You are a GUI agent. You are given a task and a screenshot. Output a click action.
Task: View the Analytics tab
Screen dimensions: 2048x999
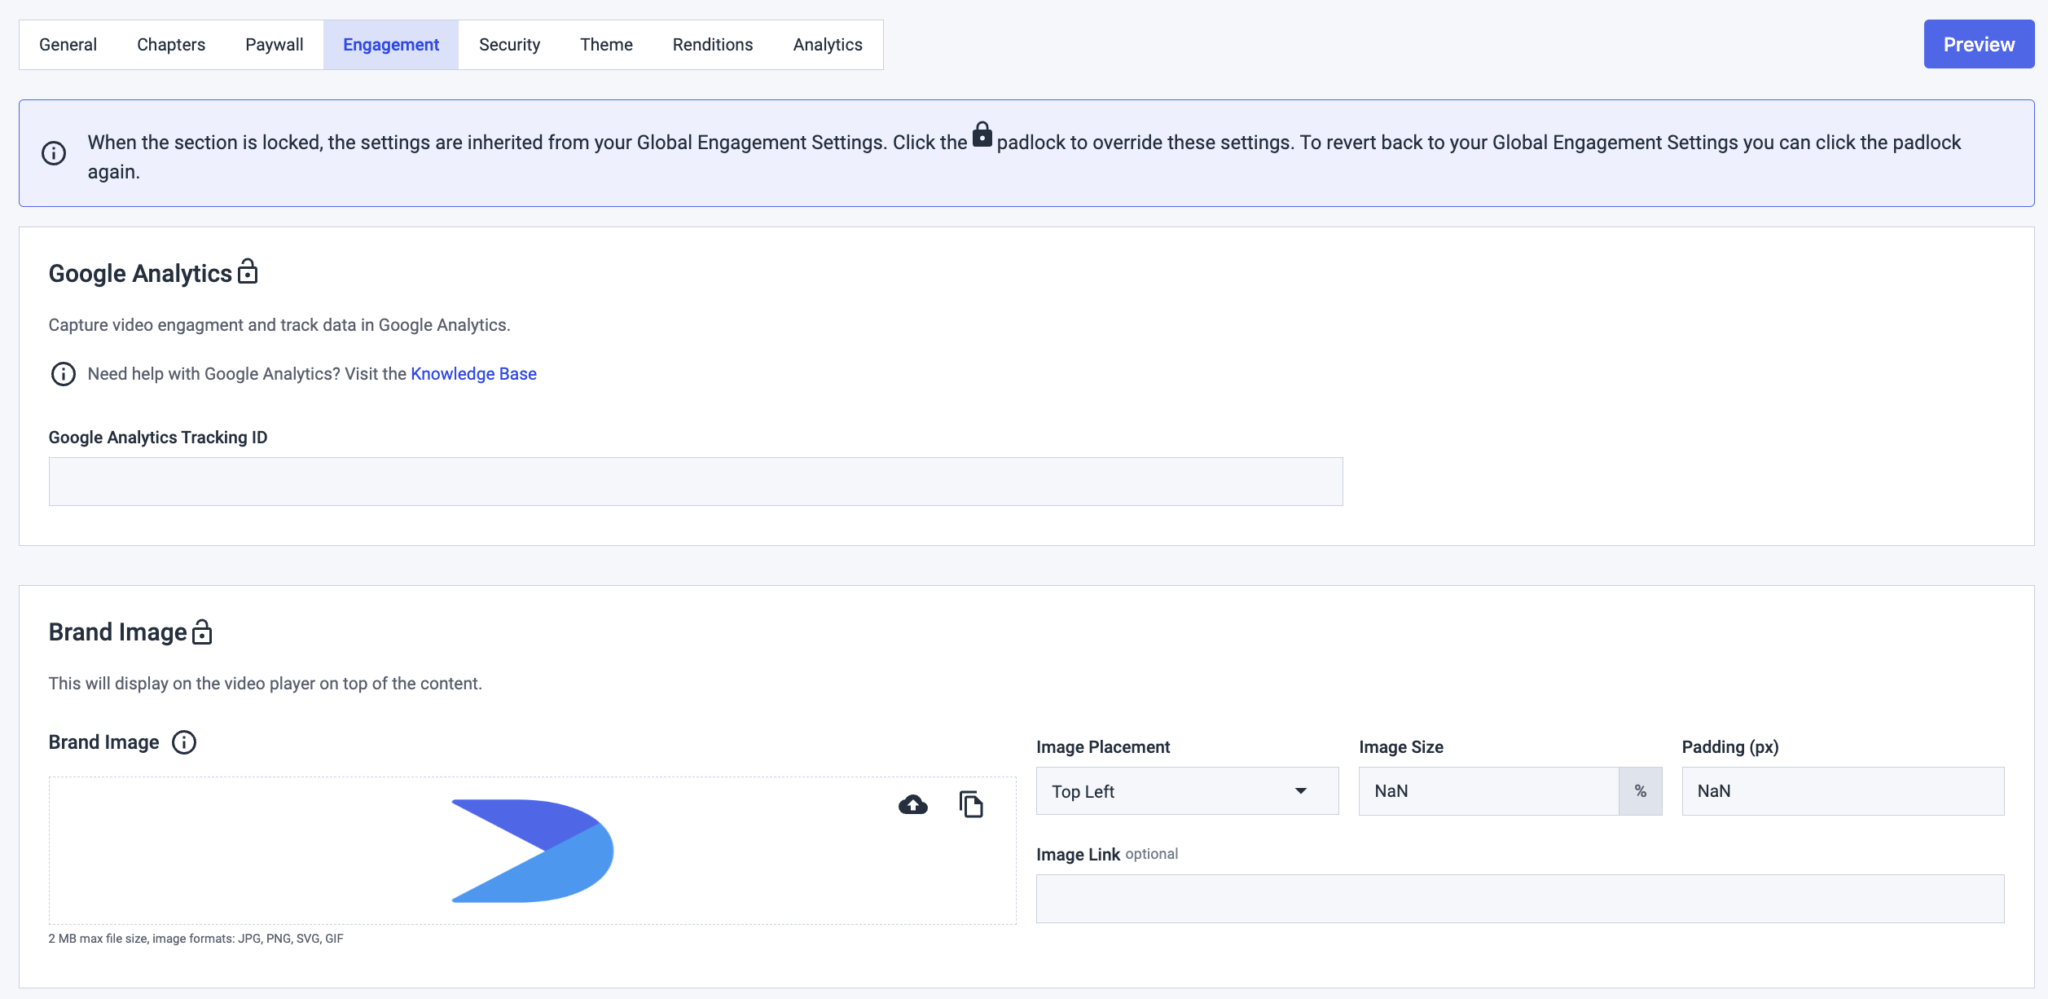coord(827,45)
